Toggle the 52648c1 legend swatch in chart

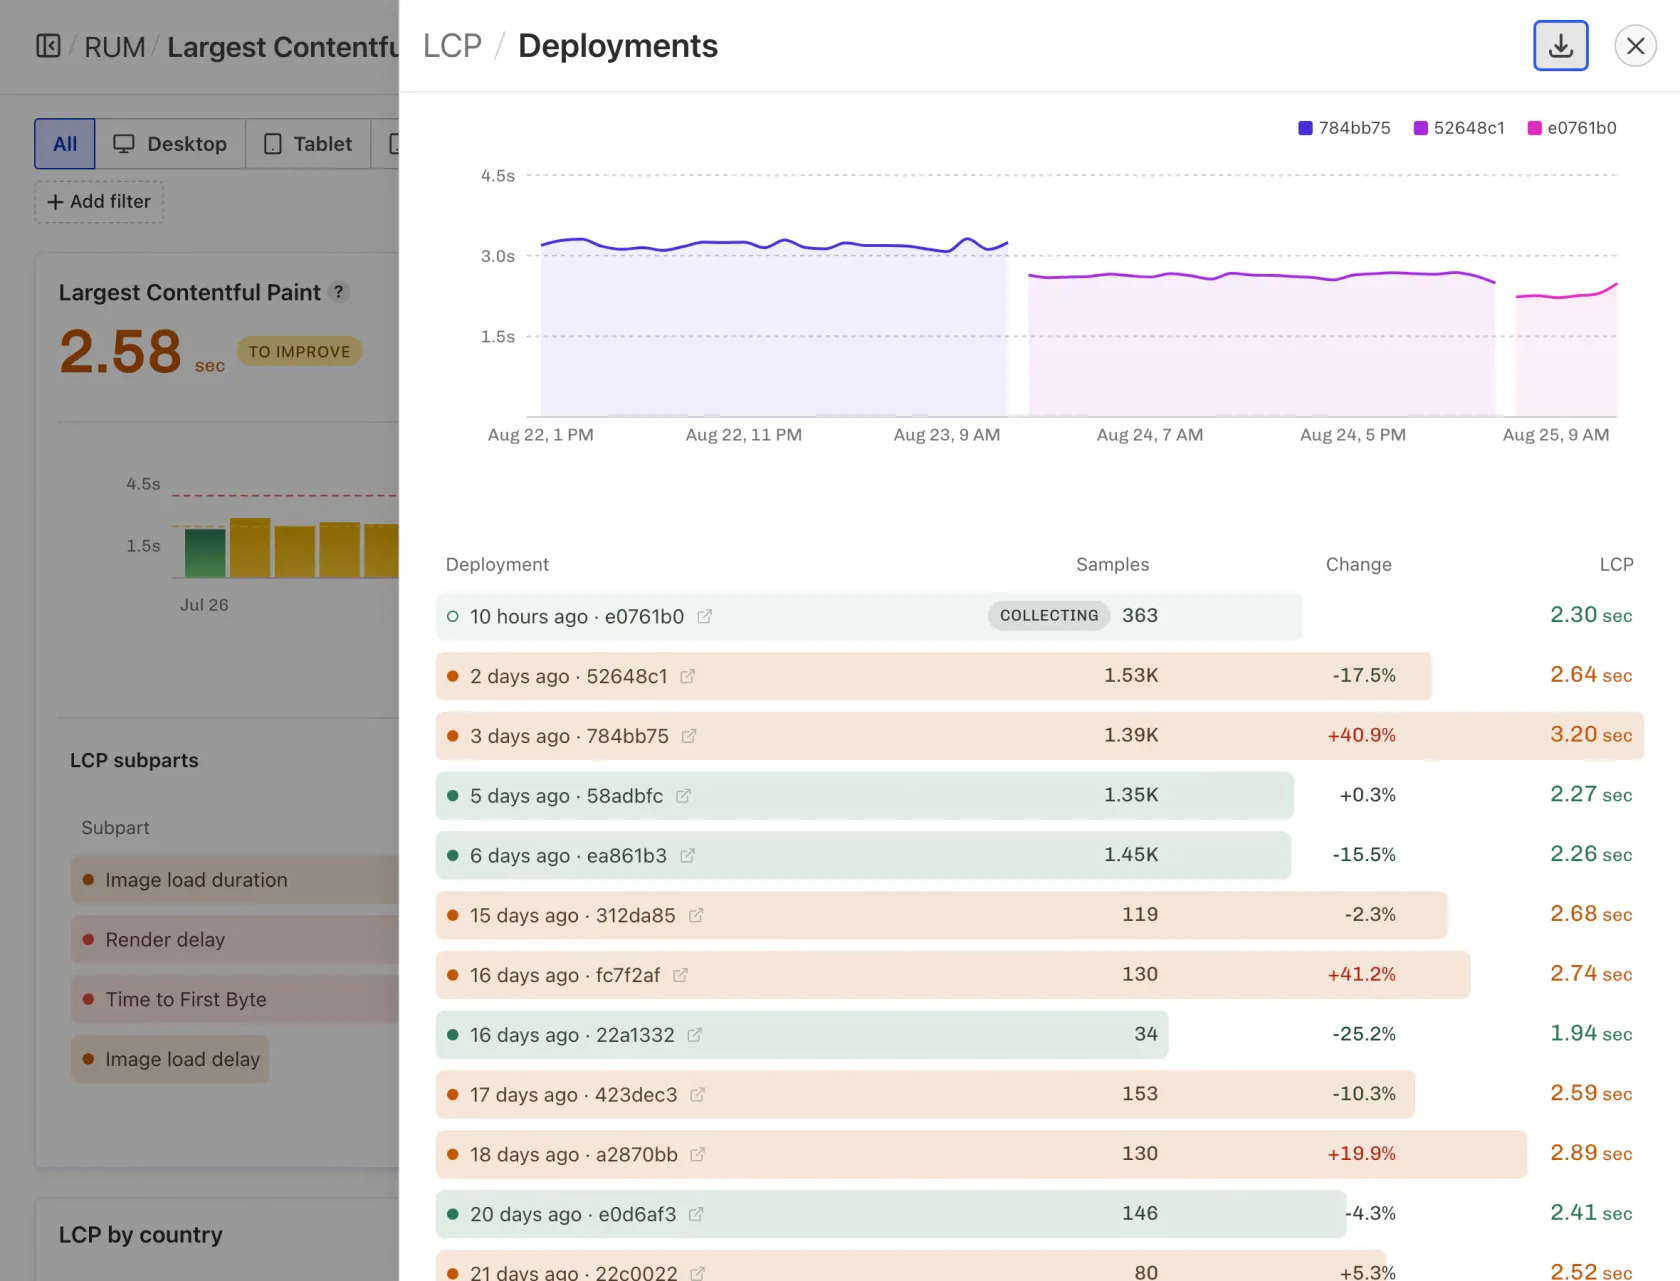click(1420, 128)
